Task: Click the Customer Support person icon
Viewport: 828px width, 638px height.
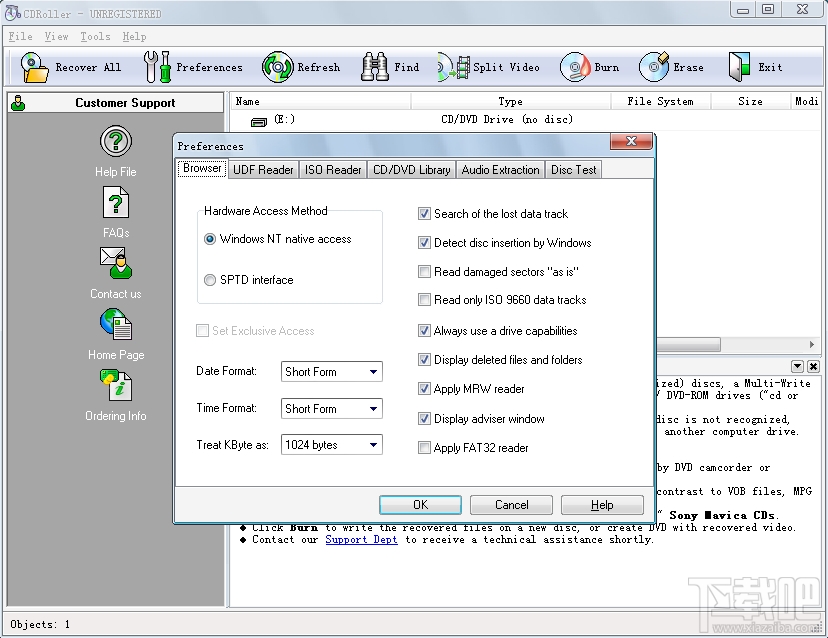Action: (18, 102)
